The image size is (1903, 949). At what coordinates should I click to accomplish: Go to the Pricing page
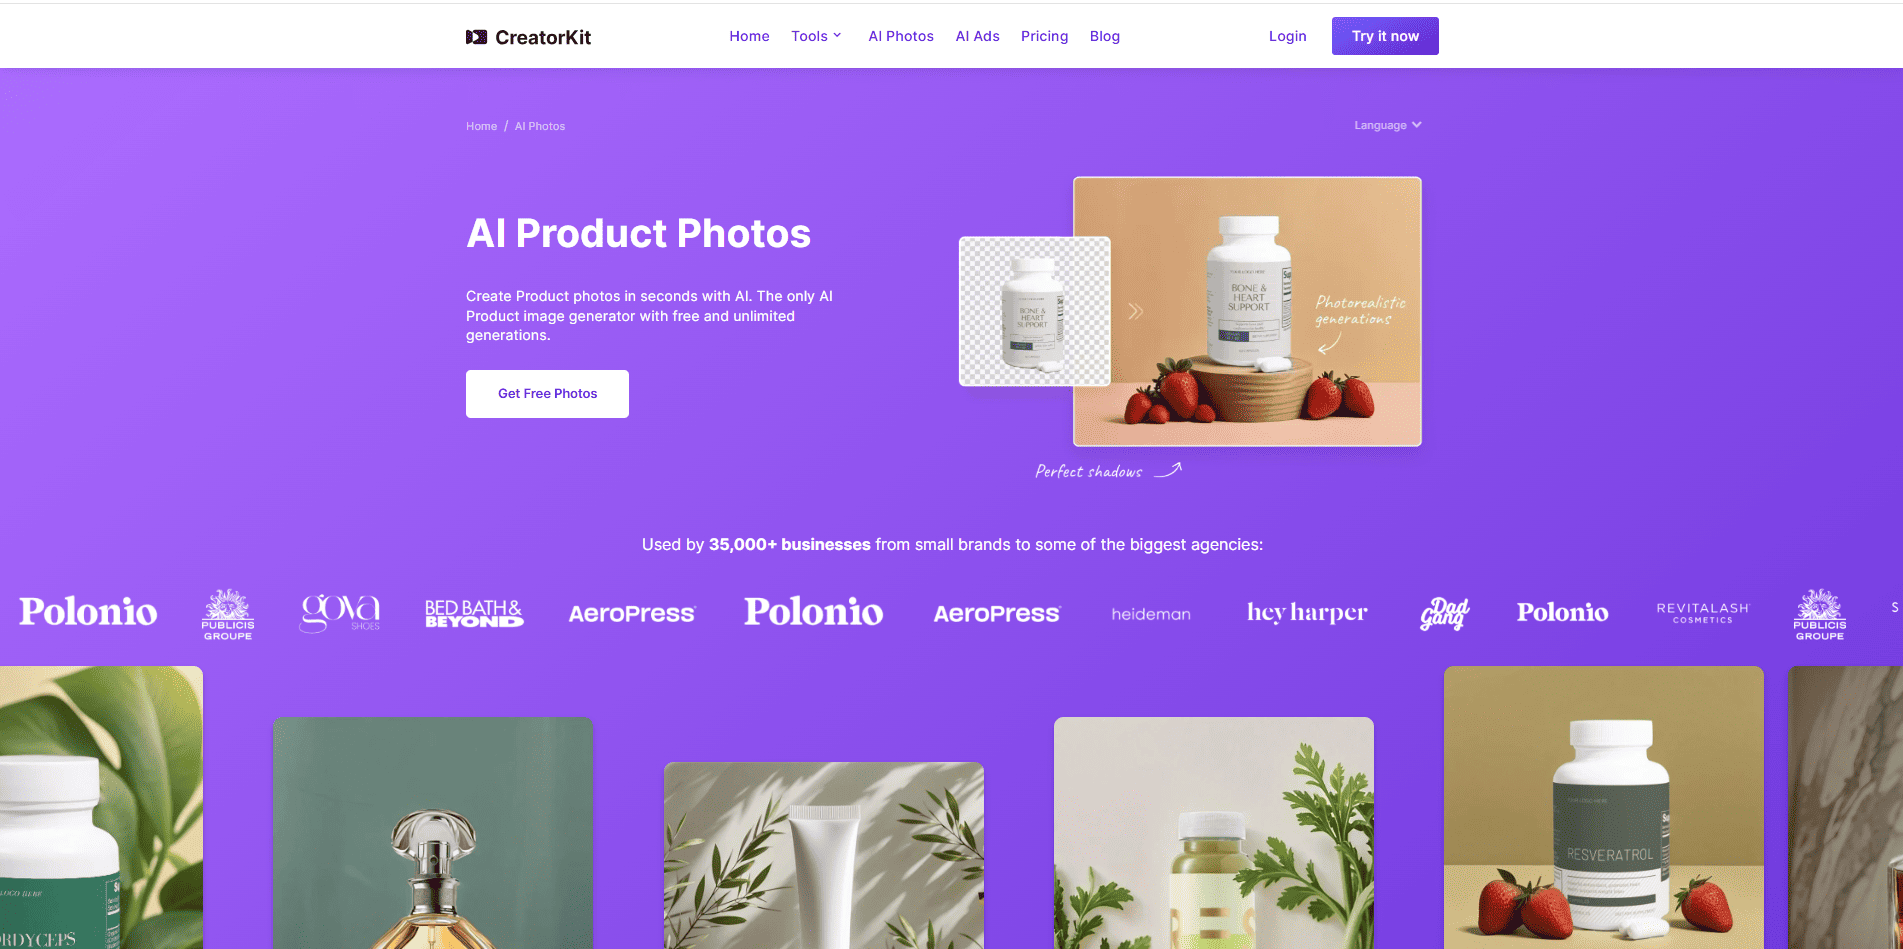tap(1044, 36)
